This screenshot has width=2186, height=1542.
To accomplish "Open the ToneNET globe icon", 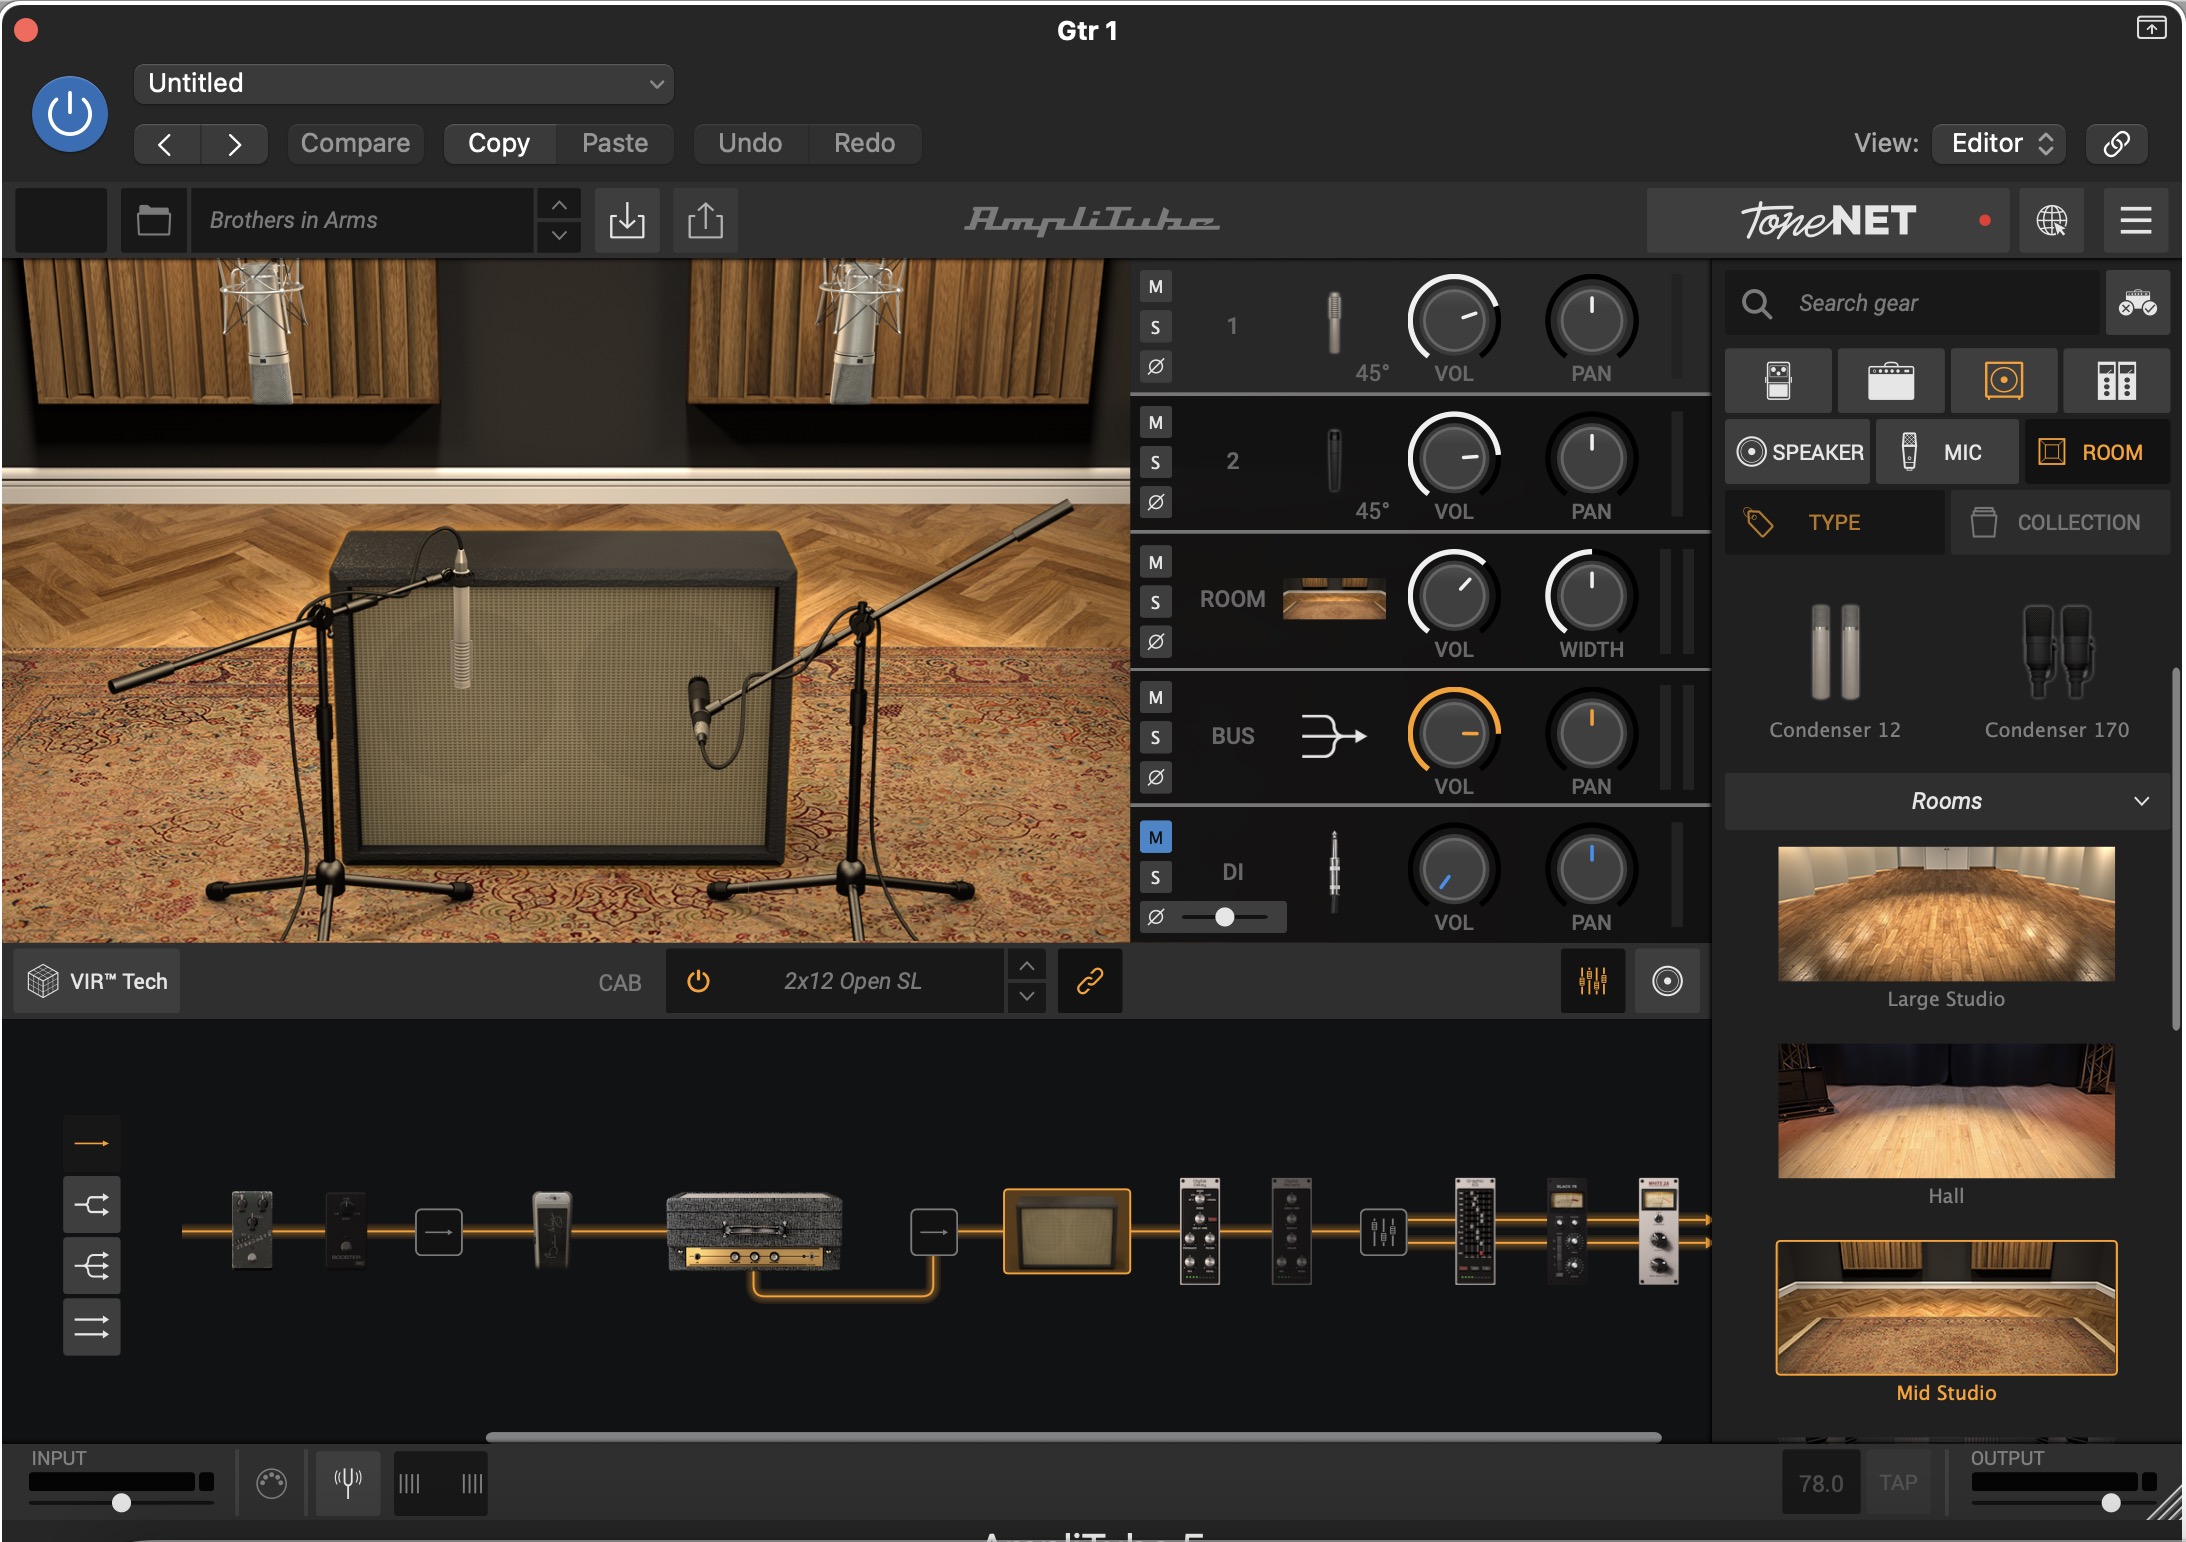I will (2051, 220).
